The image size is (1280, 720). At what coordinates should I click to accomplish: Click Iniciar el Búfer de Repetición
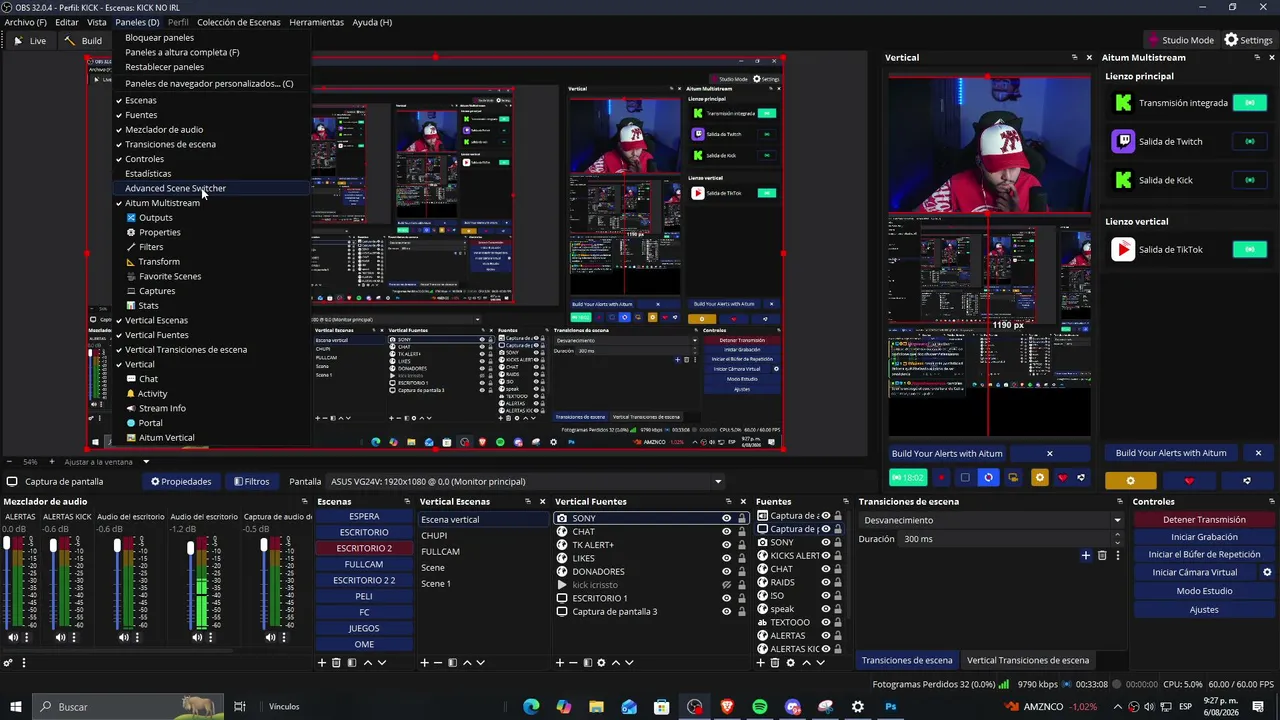1204,555
